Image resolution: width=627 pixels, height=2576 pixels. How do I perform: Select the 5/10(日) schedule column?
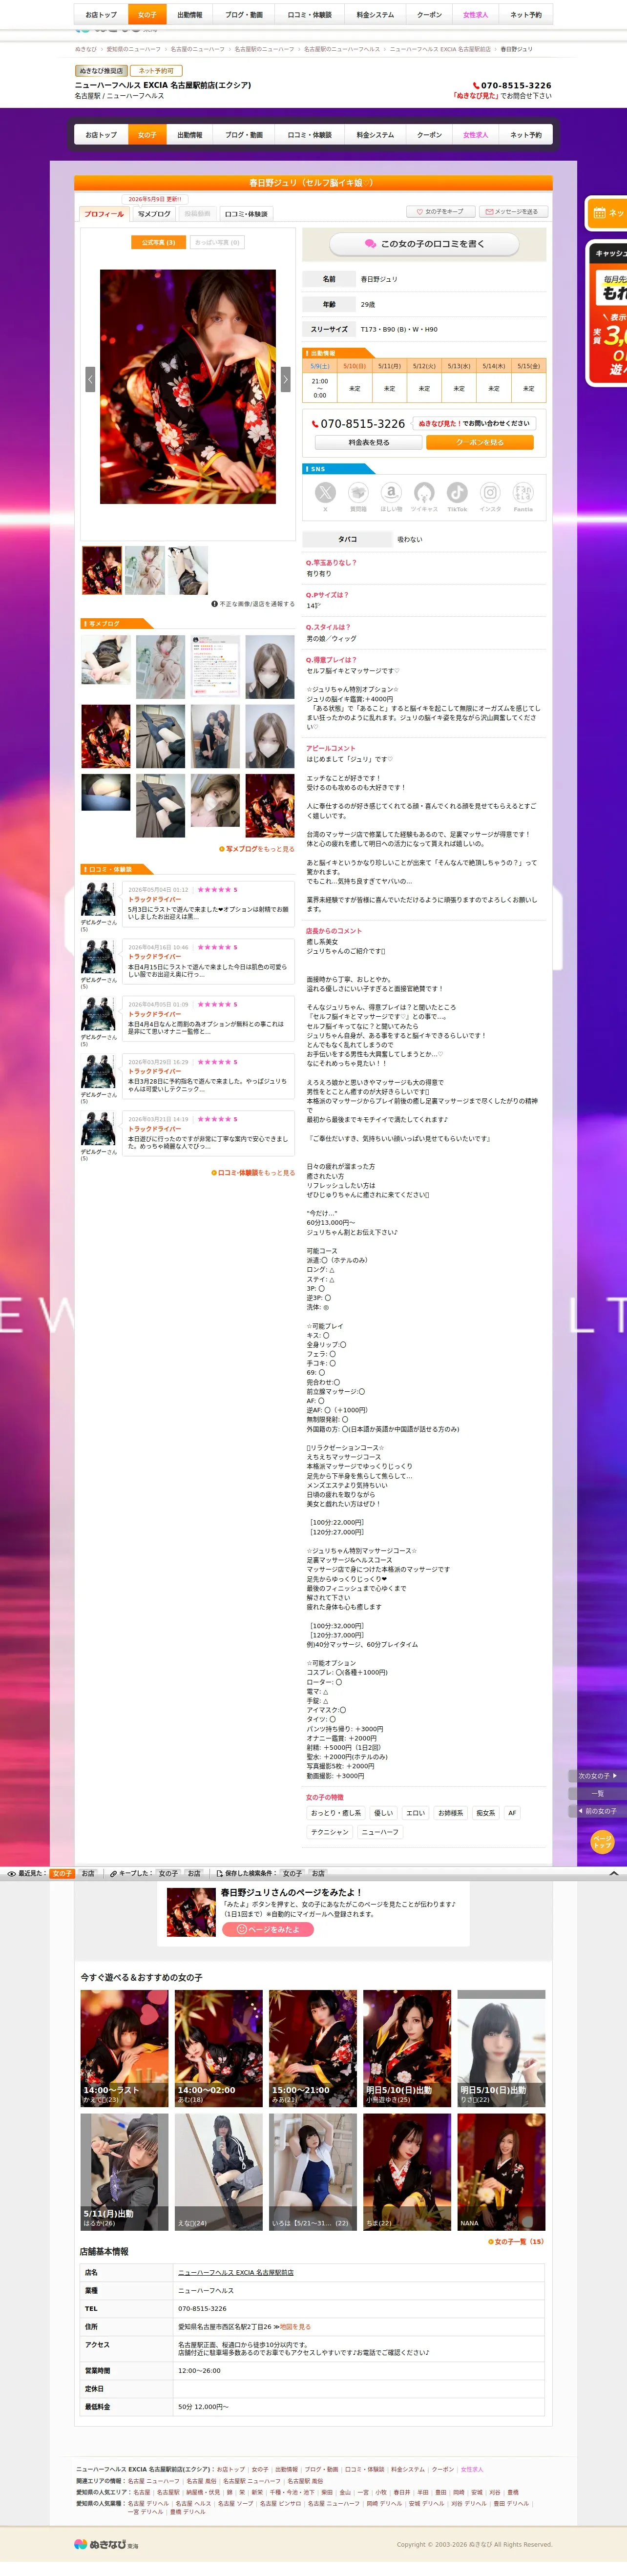(x=355, y=366)
